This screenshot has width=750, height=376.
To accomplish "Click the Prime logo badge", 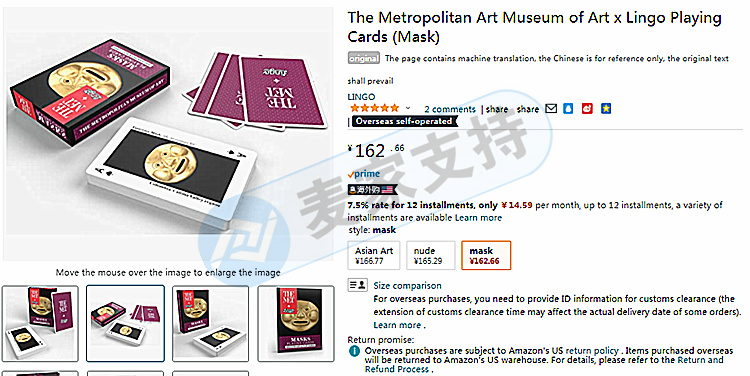I will (x=364, y=174).
